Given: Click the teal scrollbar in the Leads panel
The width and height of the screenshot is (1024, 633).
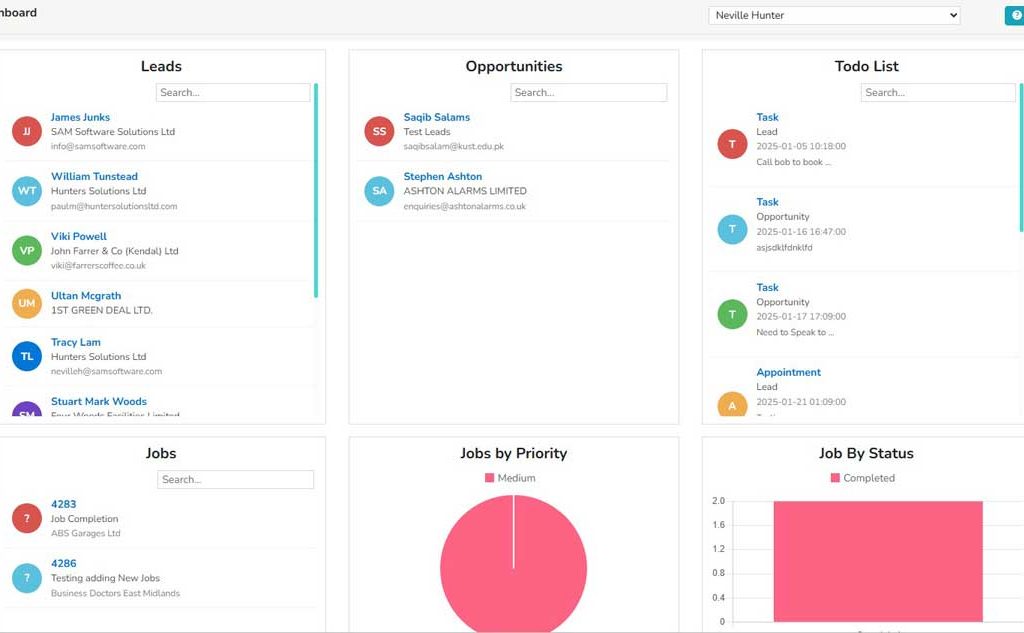Looking at the screenshot, I should [316, 190].
